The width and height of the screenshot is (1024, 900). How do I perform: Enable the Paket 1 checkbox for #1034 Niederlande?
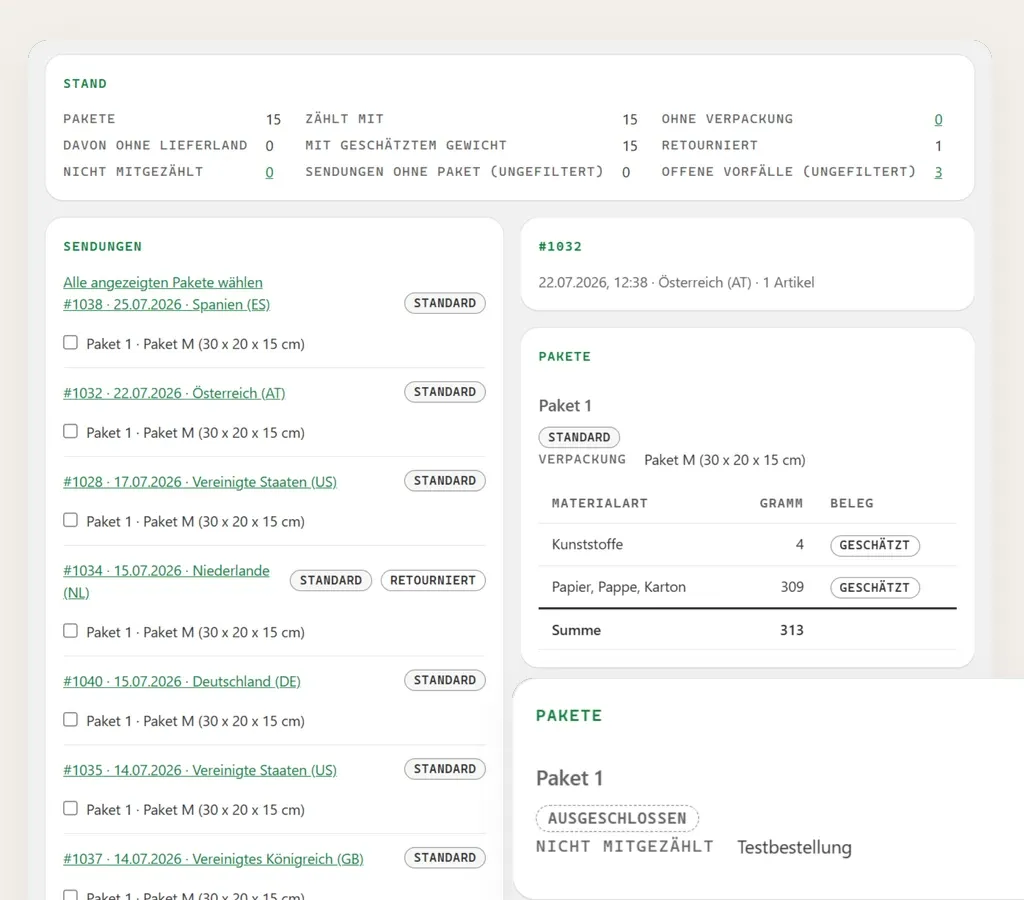71,631
